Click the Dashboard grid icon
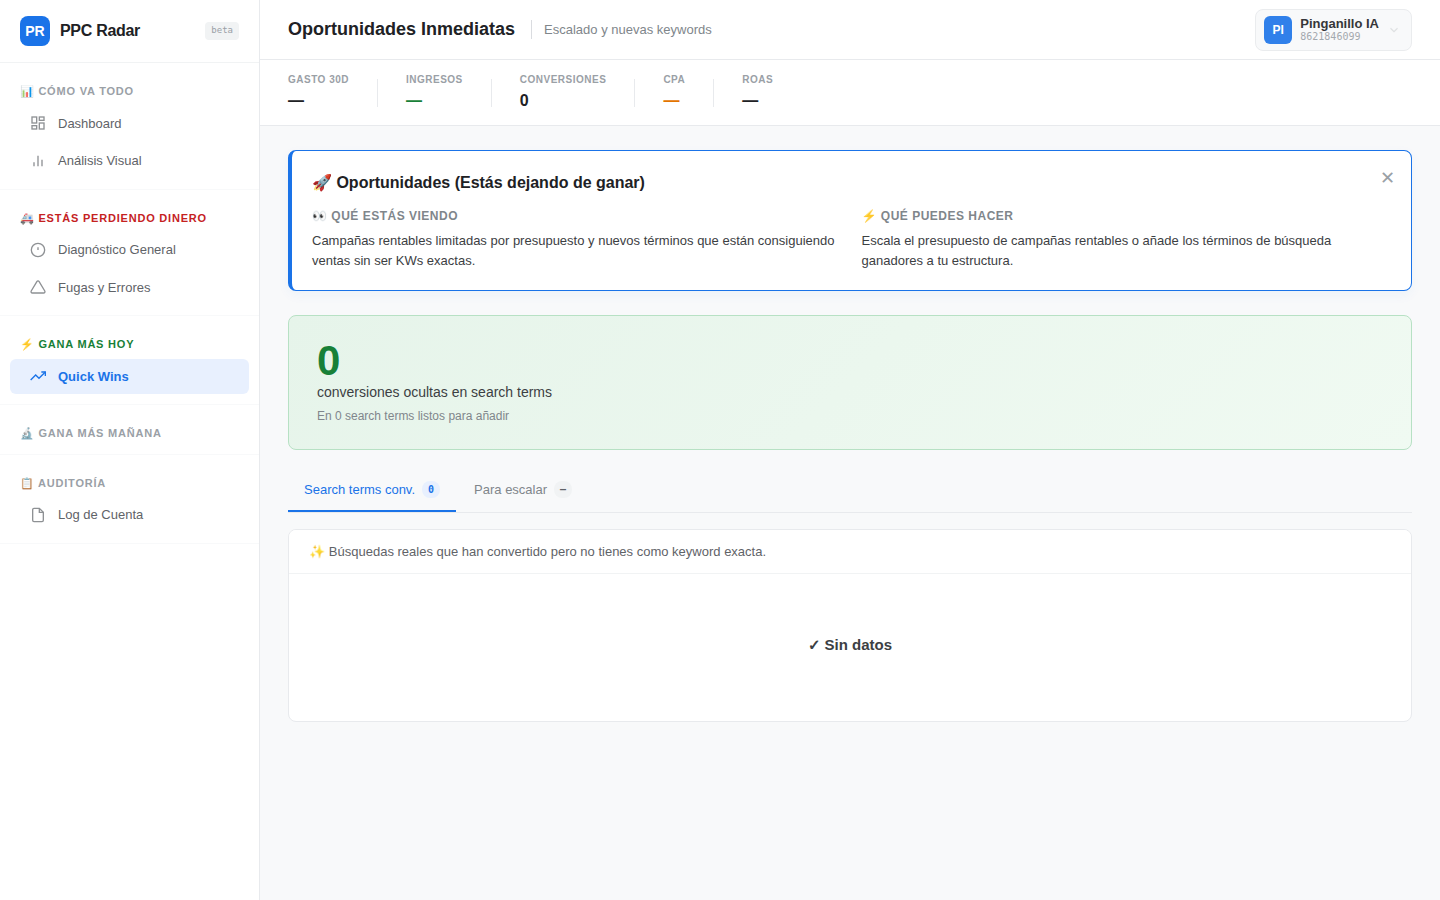 tap(38, 124)
